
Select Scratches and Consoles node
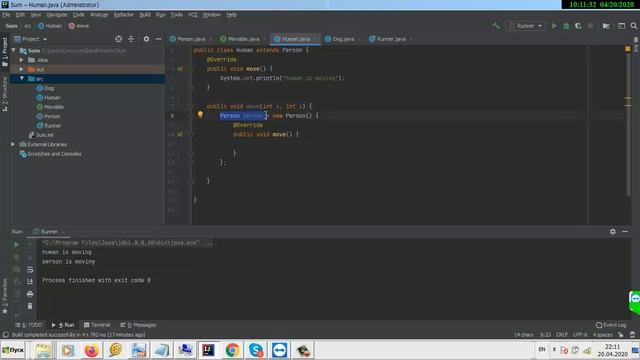[54, 154]
